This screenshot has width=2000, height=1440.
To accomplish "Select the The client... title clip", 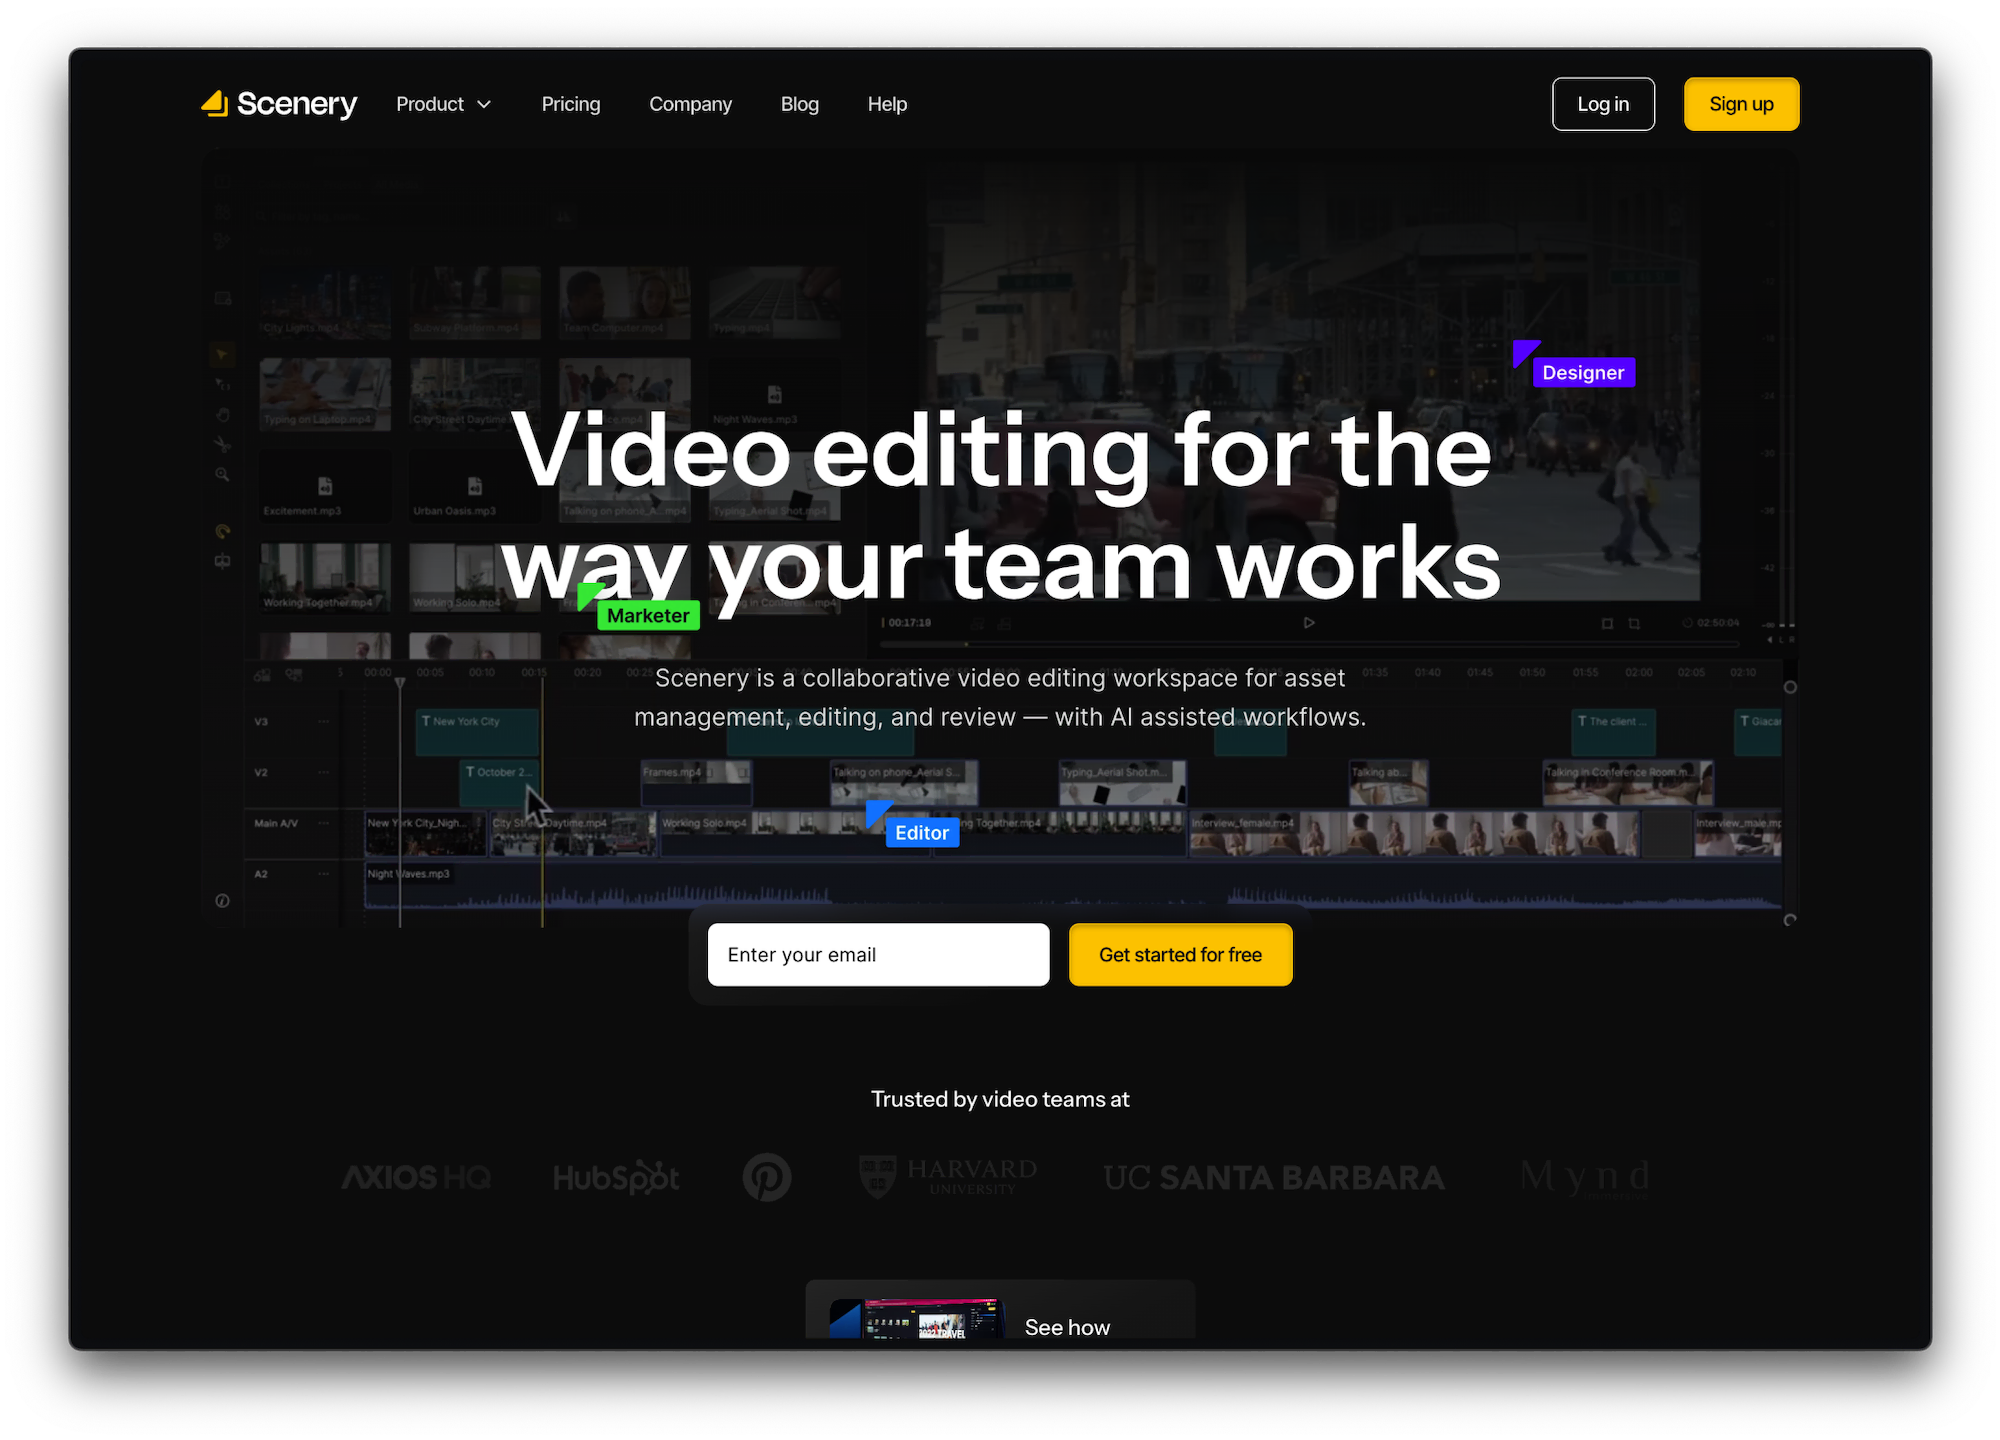I will pos(1614,731).
